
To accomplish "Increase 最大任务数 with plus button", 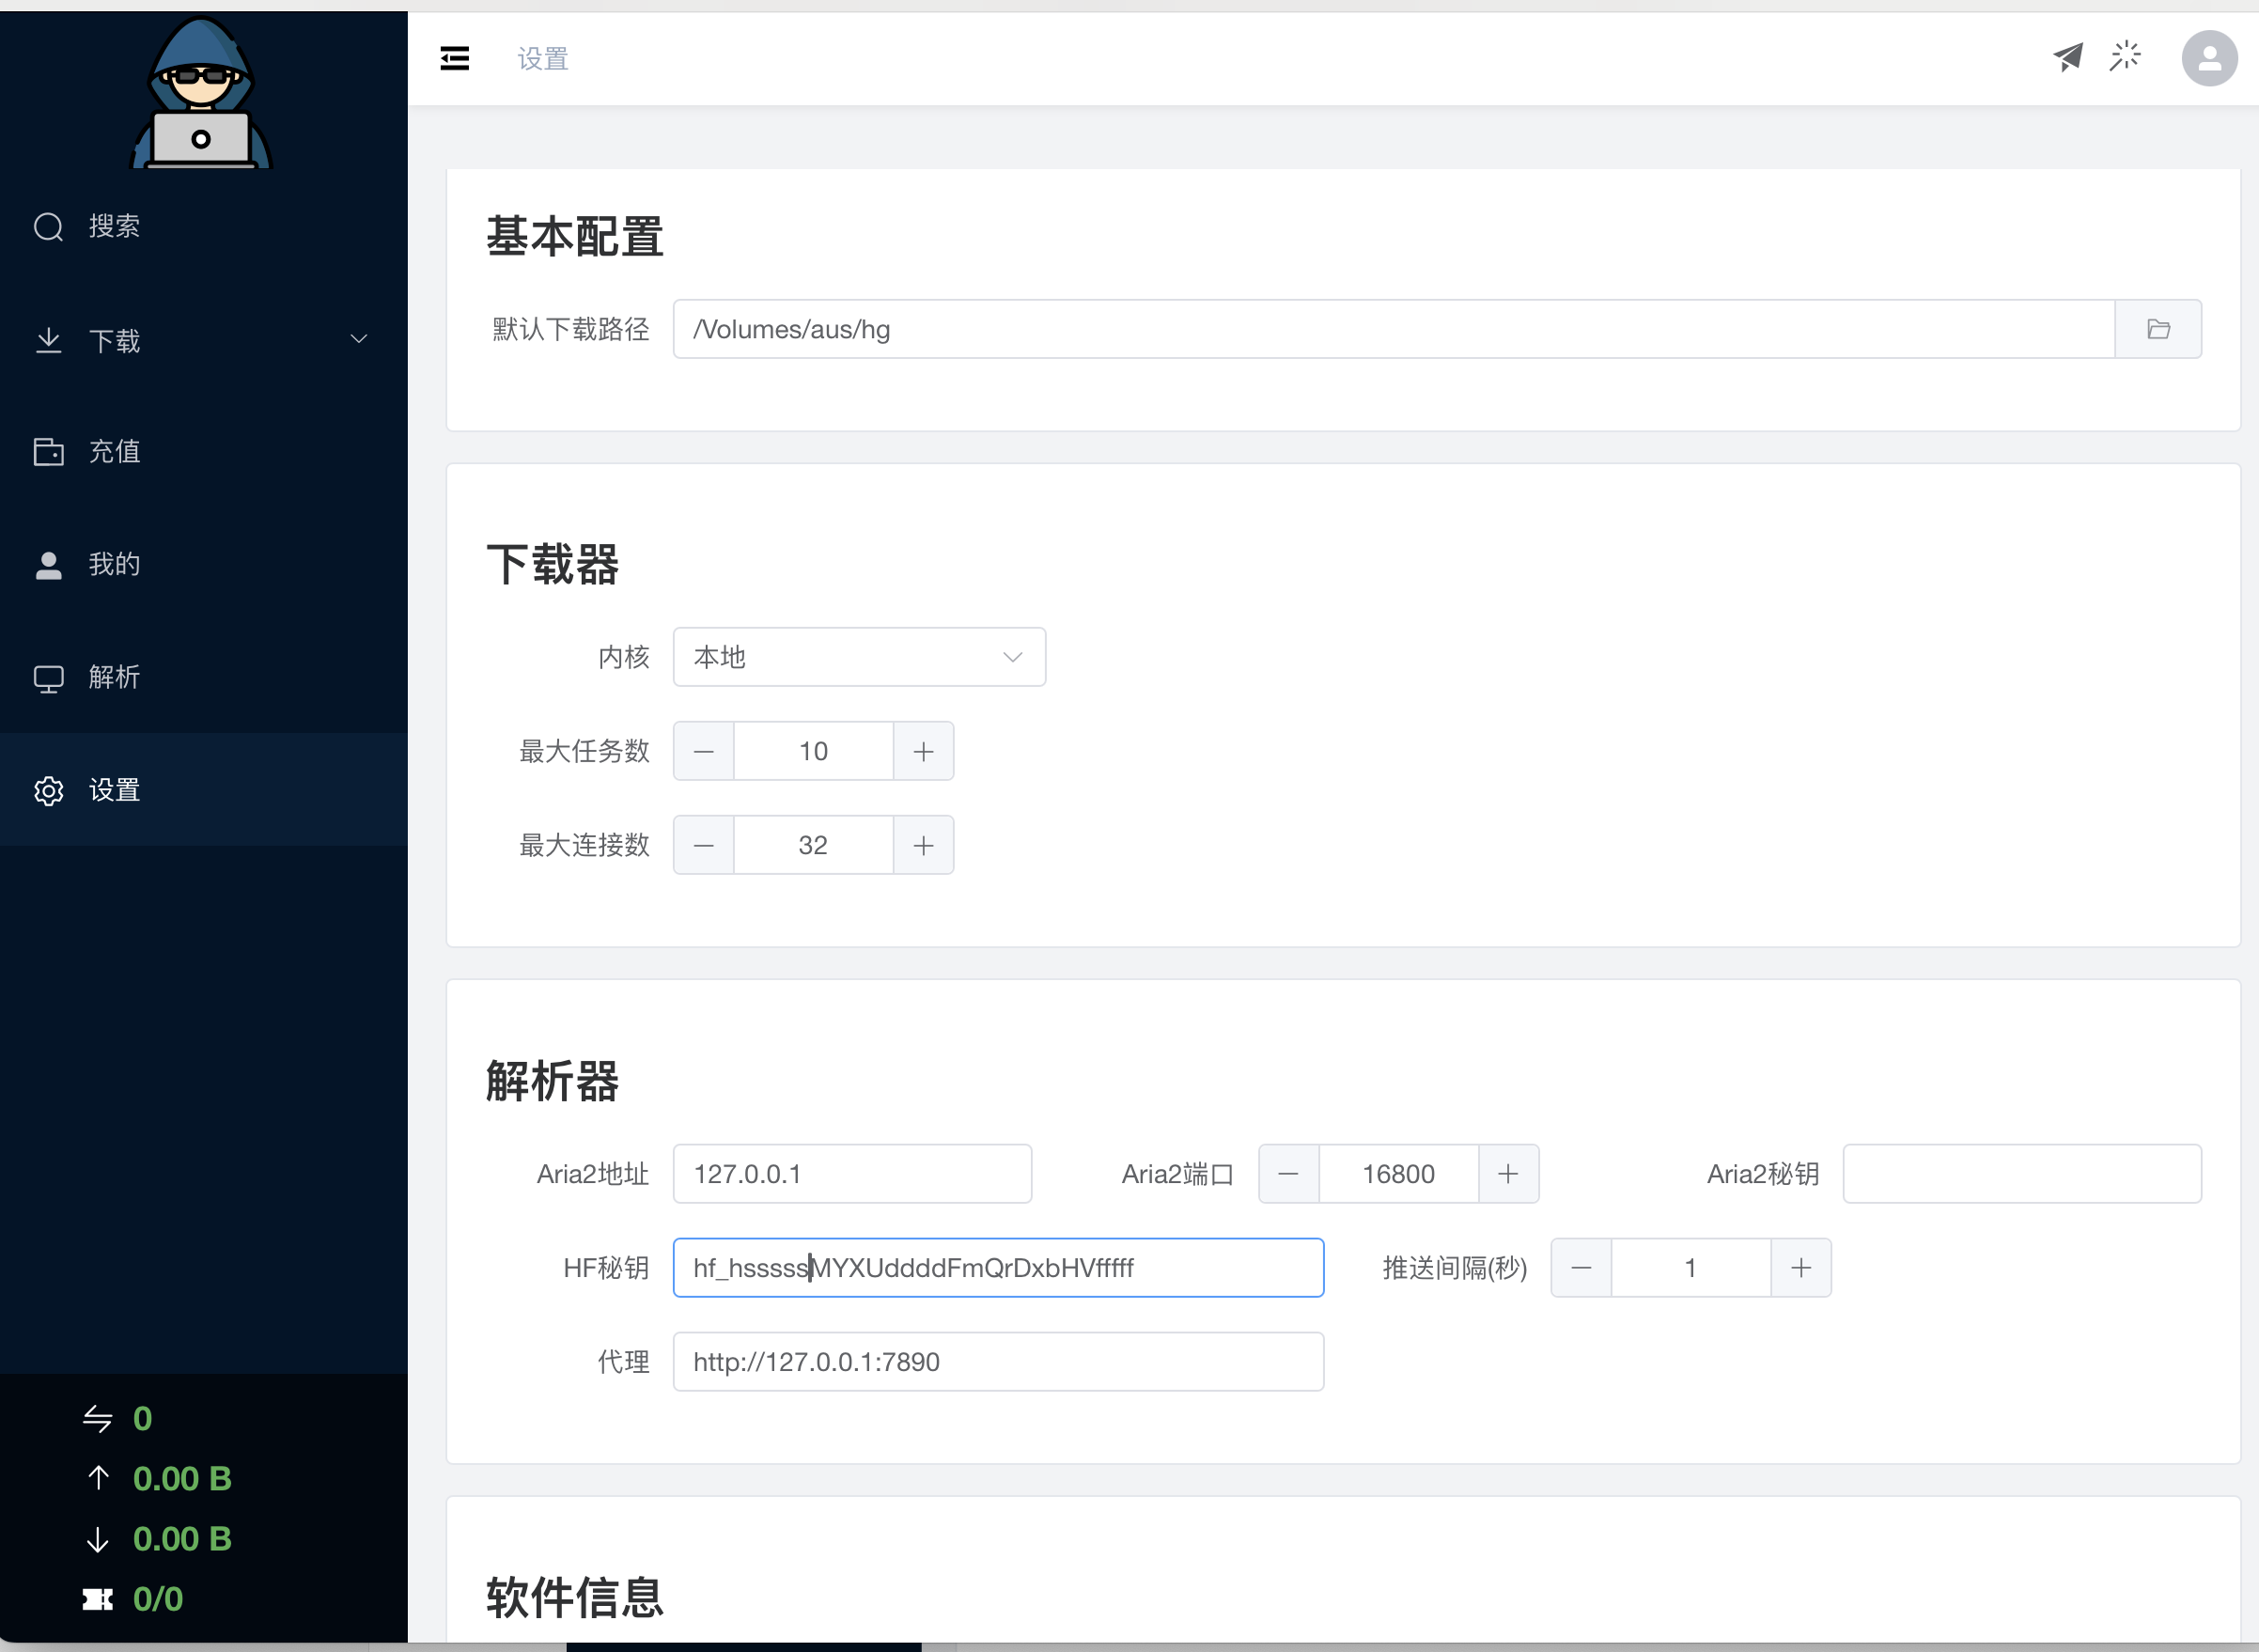I will 923,752.
